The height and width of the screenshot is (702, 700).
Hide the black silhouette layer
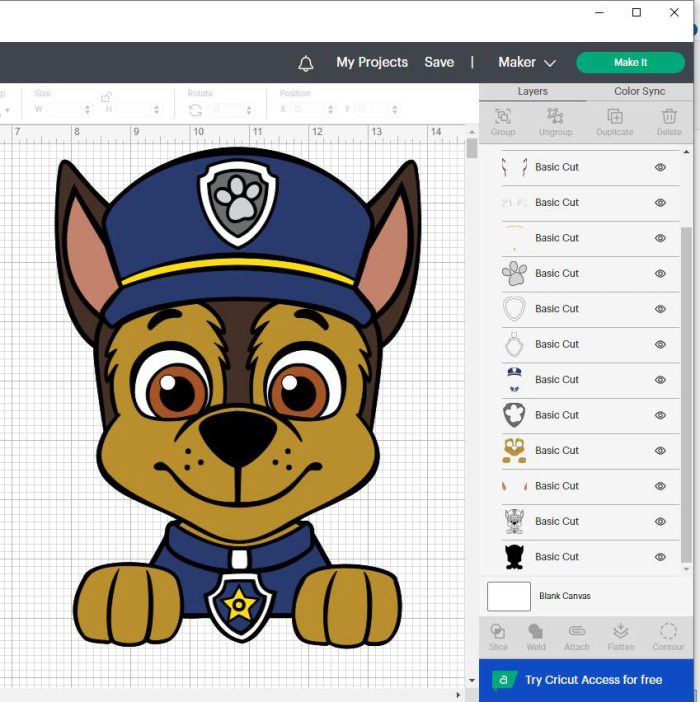point(660,557)
